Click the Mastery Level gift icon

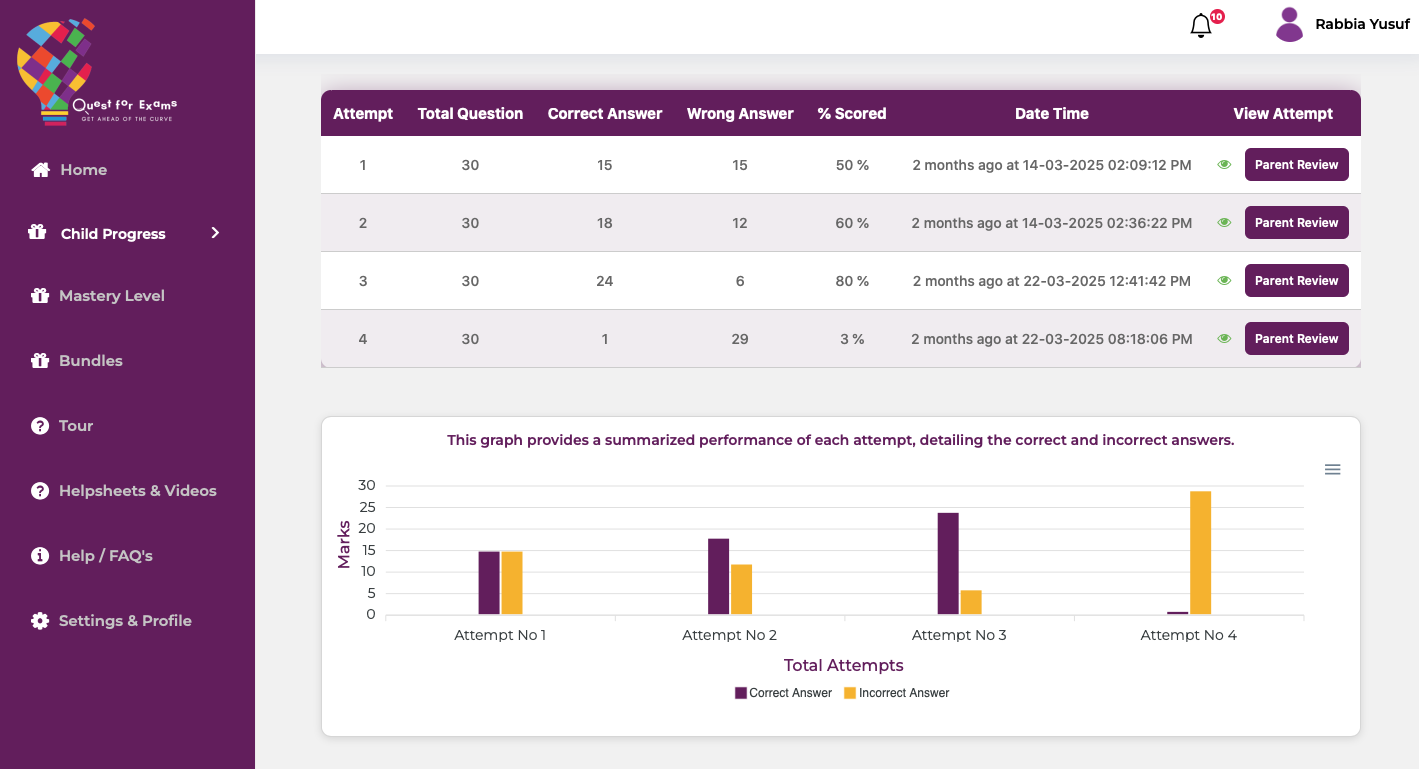pyautogui.click(x=40, y=296)
